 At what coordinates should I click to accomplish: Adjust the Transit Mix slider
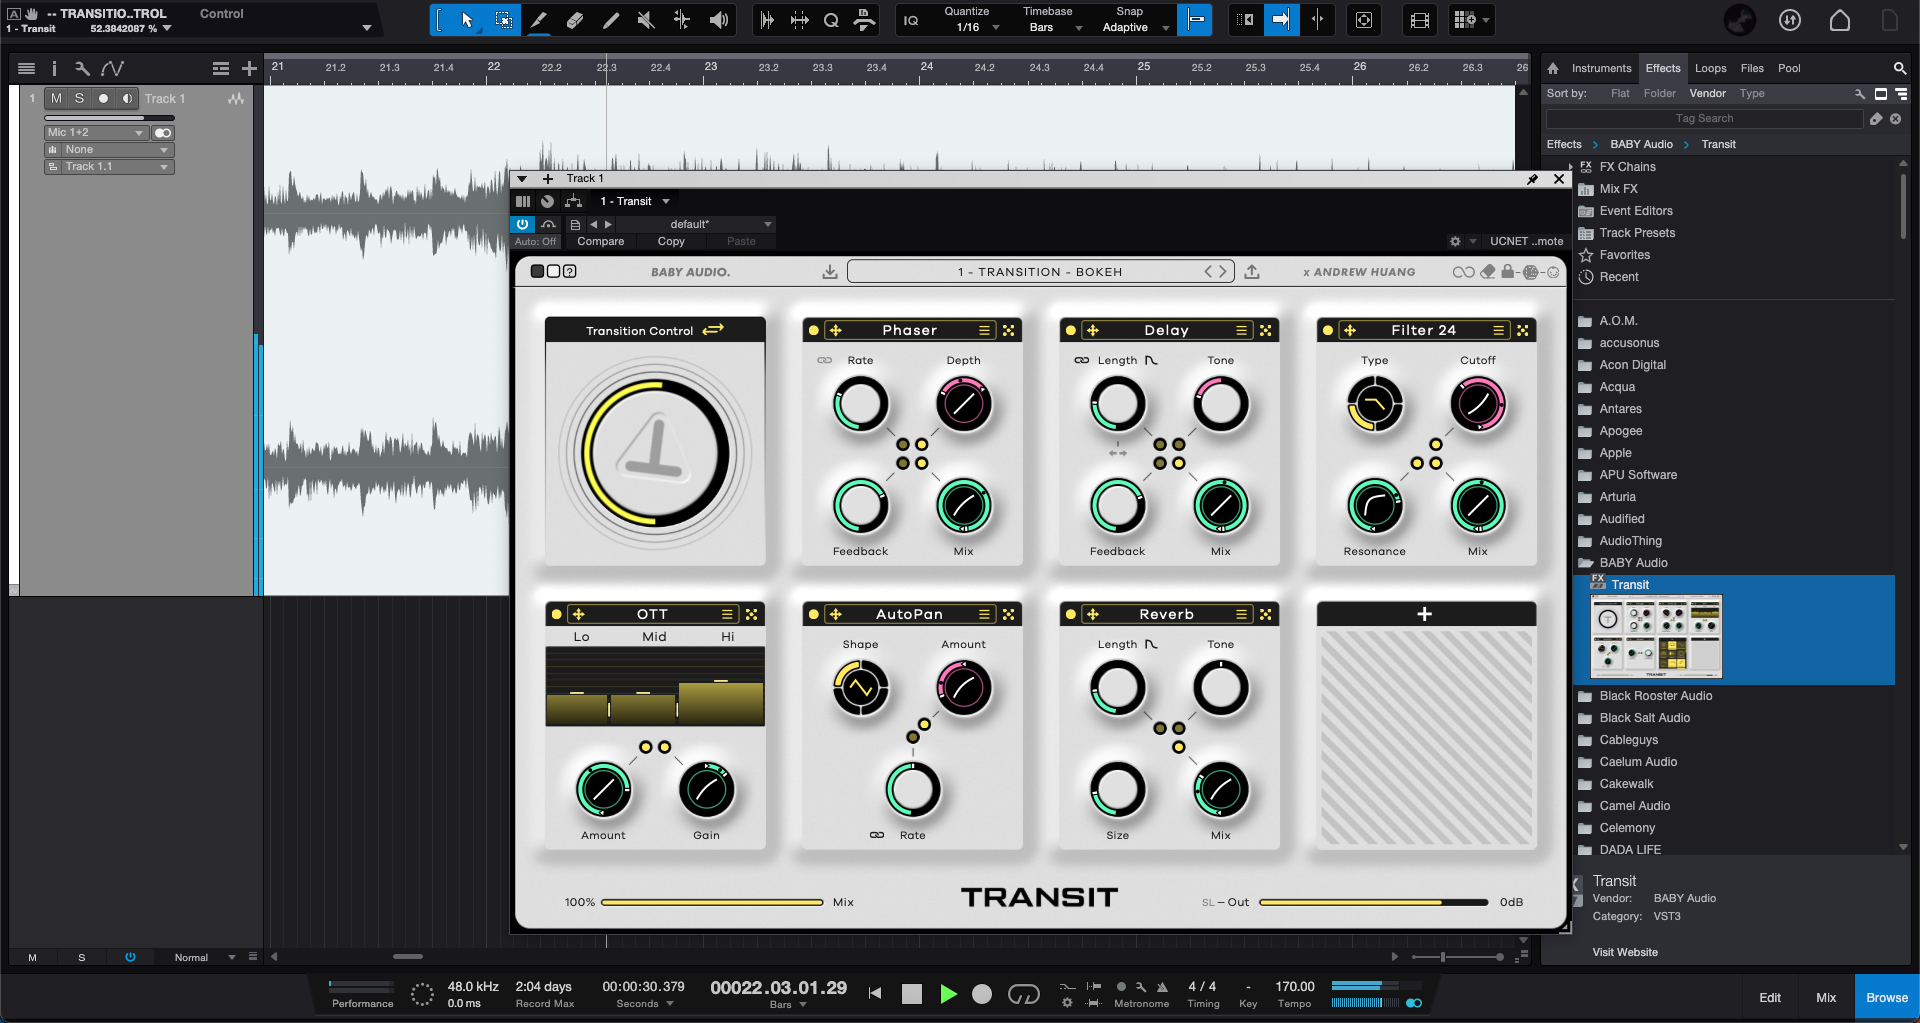pyautogui.click(x=712, y=902)
